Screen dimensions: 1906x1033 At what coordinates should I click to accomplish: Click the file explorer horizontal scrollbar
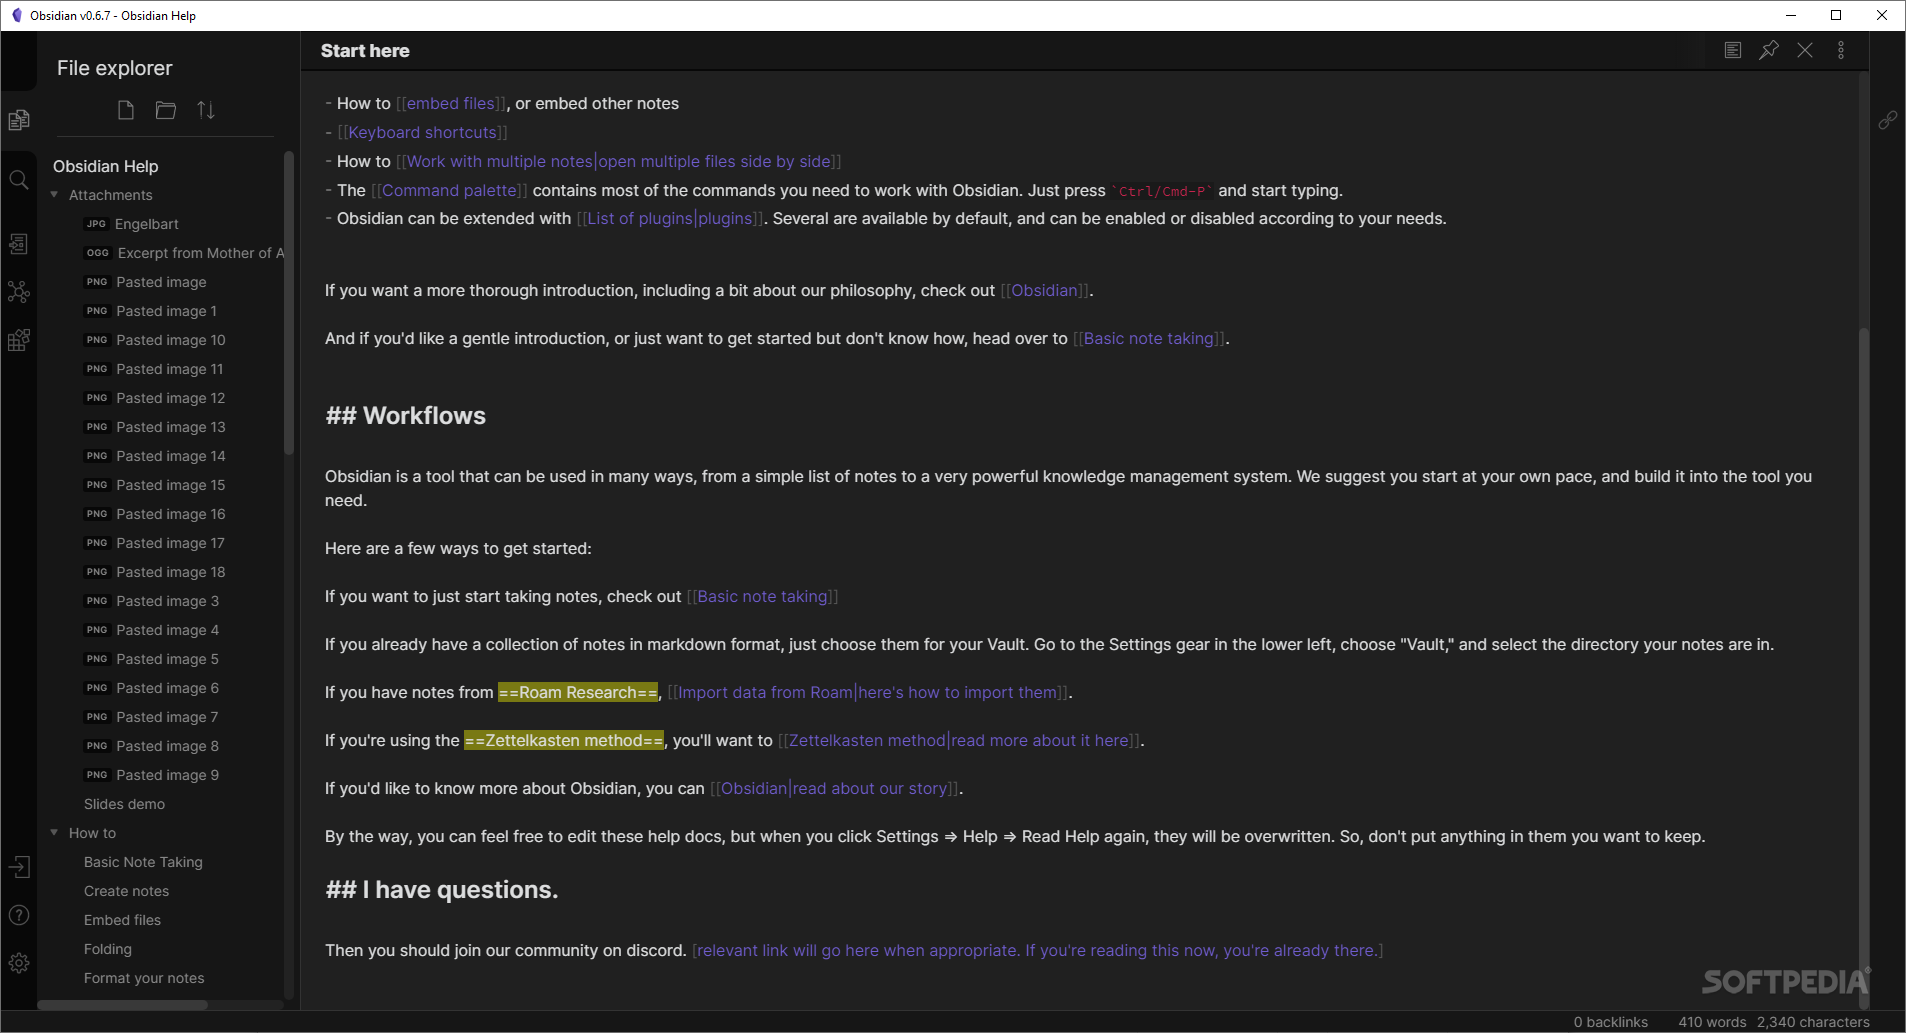click(122, 1005)
